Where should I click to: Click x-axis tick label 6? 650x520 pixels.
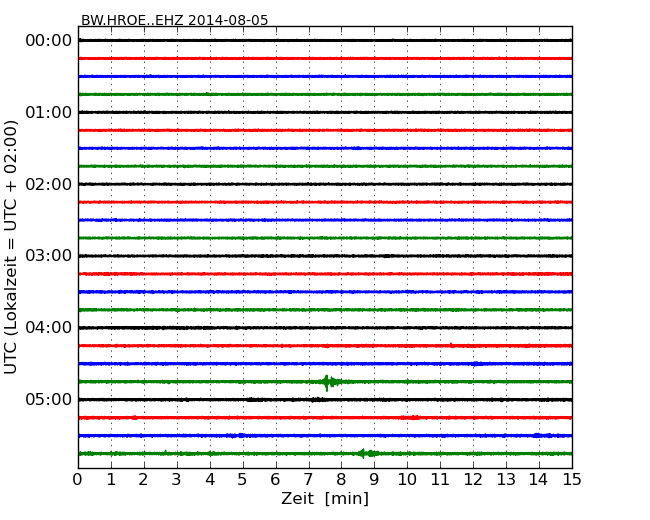(x=275, y=480)
